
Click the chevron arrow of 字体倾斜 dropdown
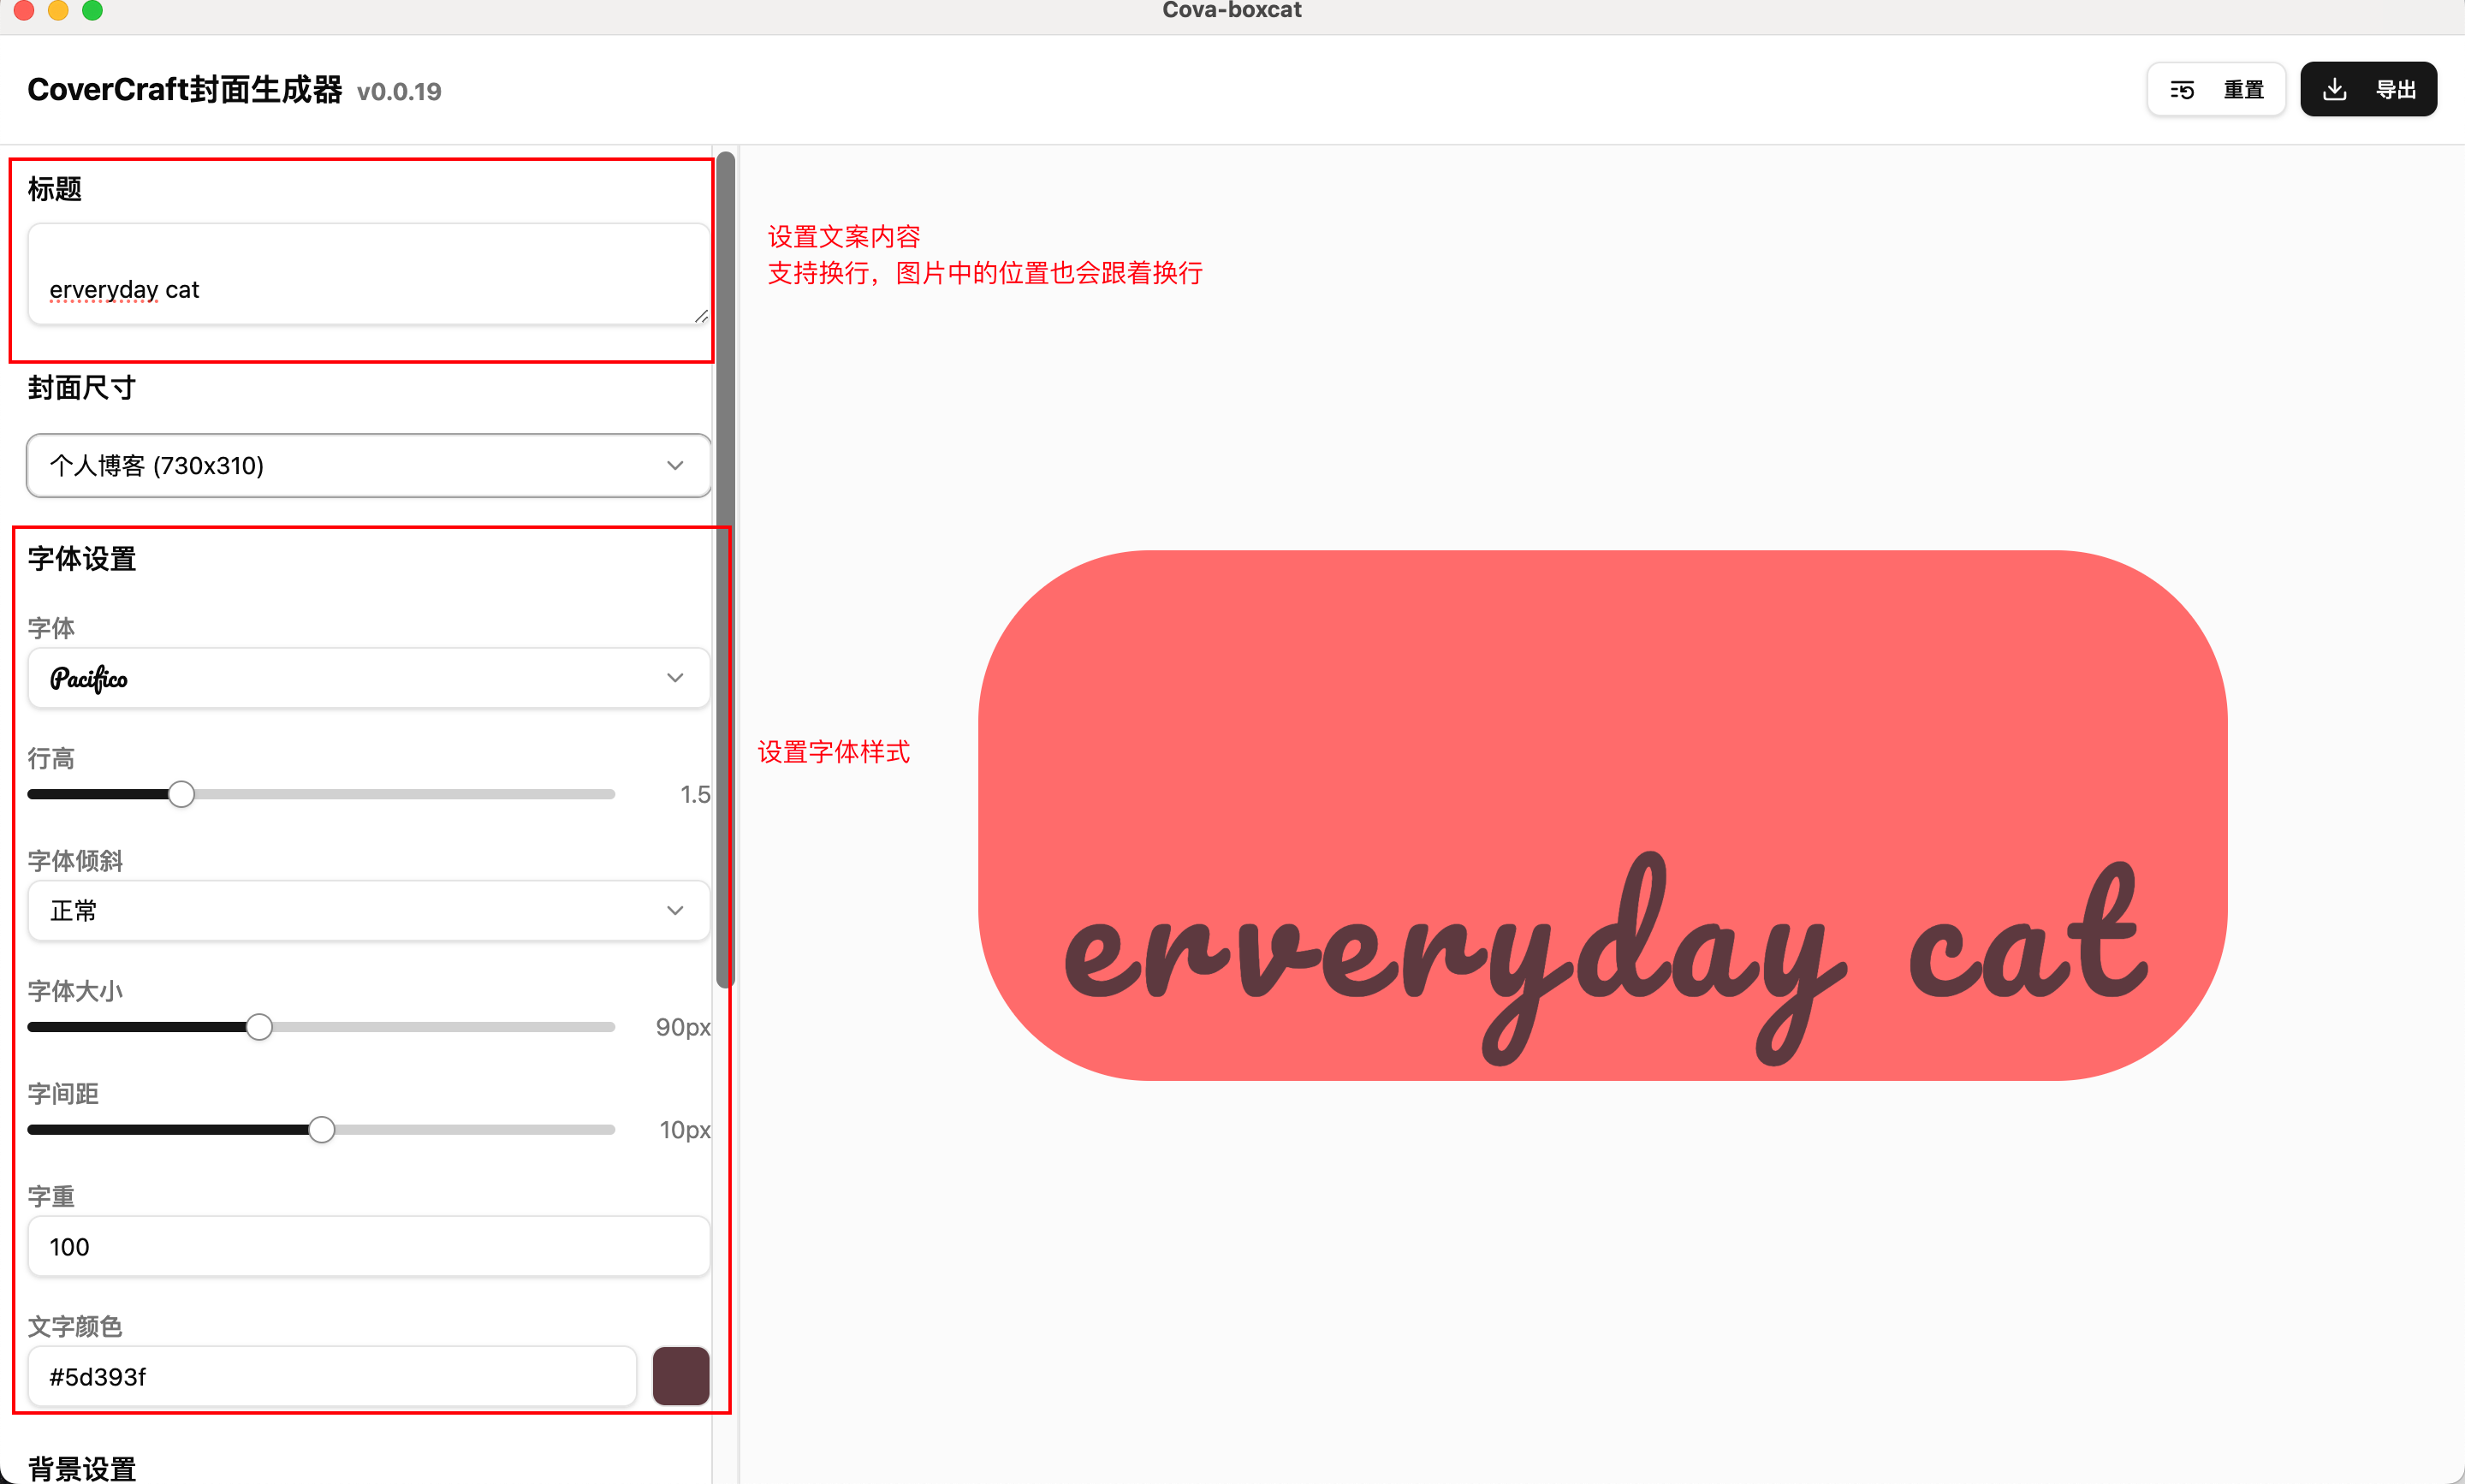coord(675,911)
